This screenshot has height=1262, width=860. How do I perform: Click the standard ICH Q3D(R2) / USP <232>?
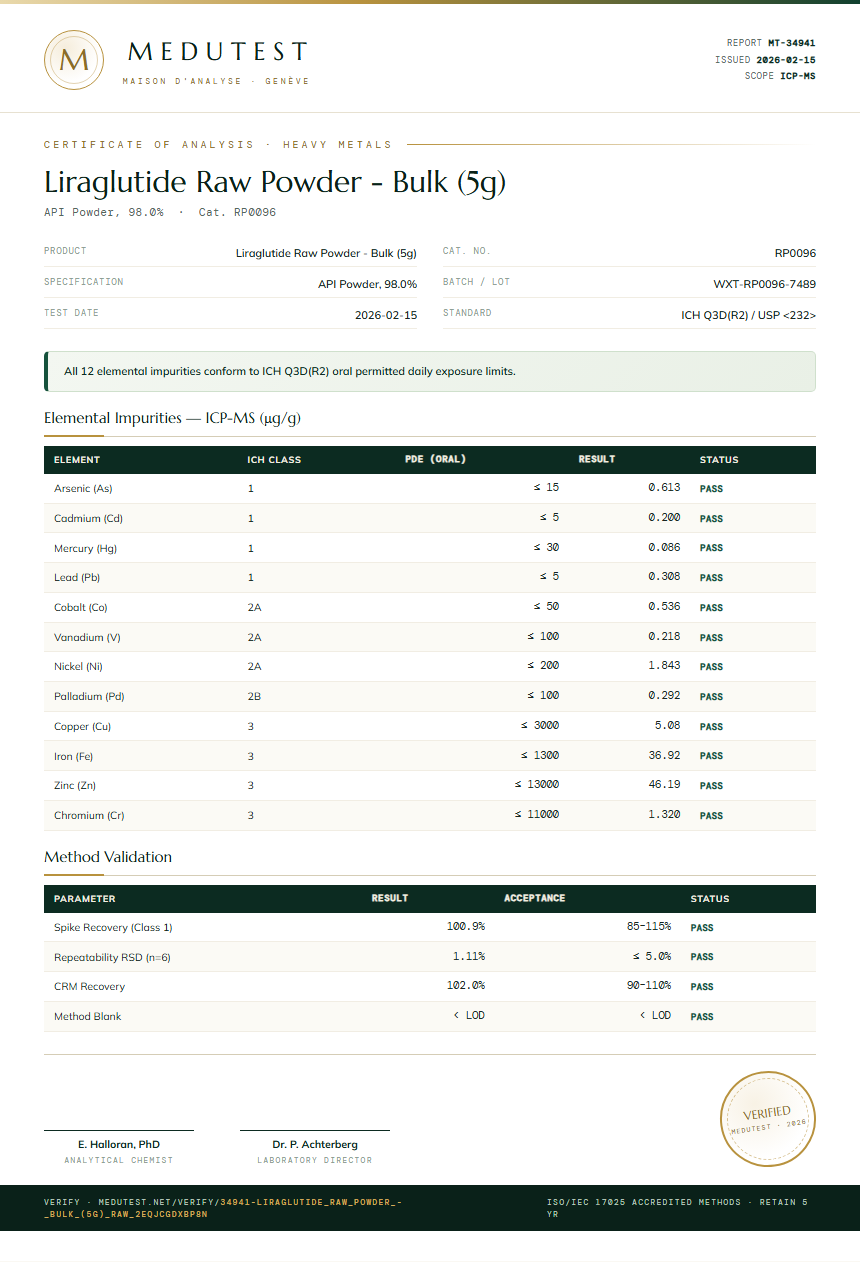click(748, 315)
